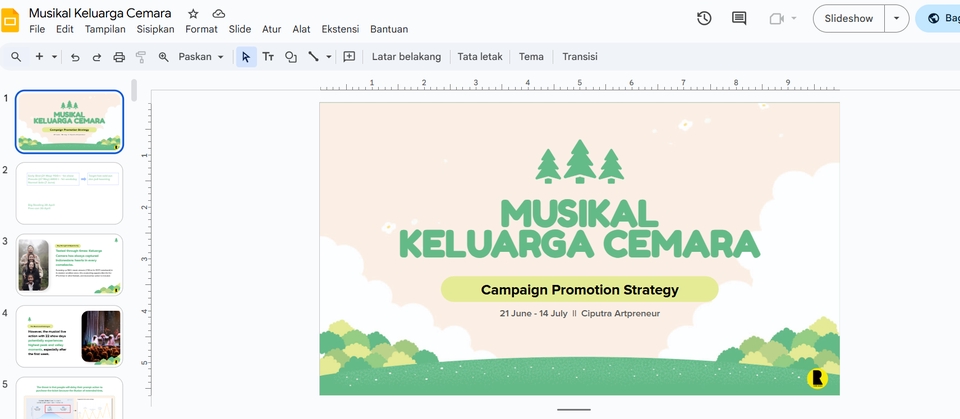
Task: Click the filmstrip vertical scrollbar
Action: tap(134, 92)
